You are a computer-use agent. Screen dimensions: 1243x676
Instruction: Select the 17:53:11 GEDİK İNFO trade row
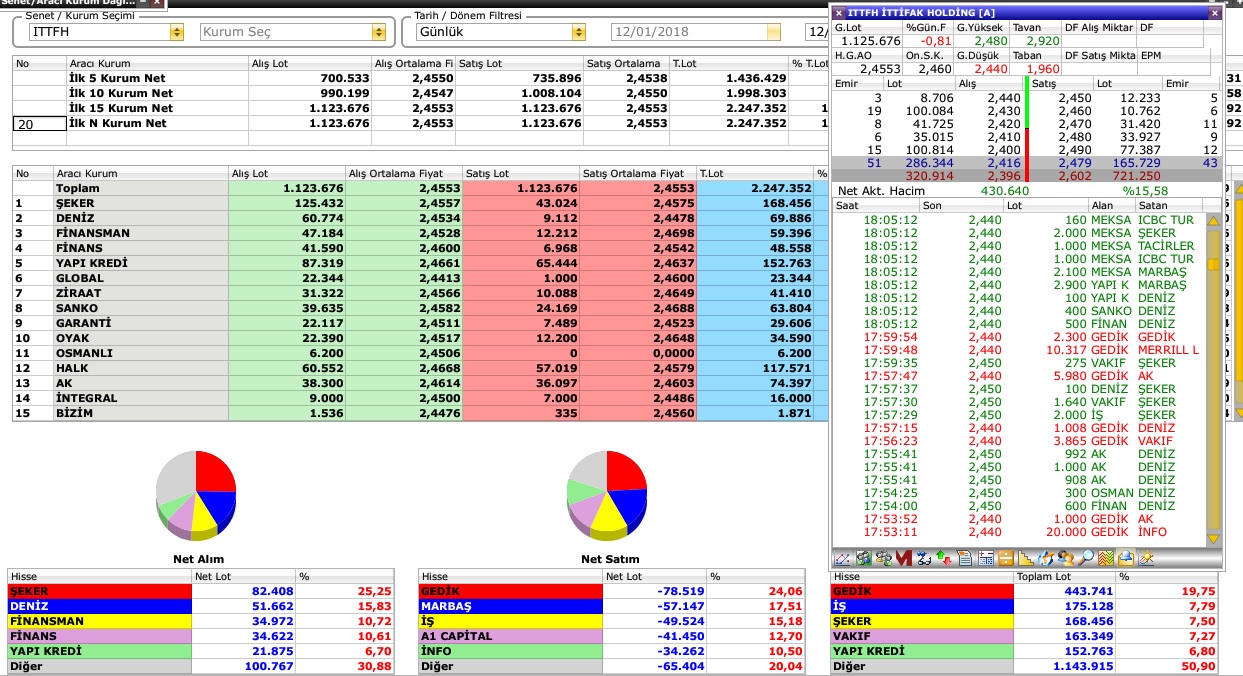point(1018,532)
